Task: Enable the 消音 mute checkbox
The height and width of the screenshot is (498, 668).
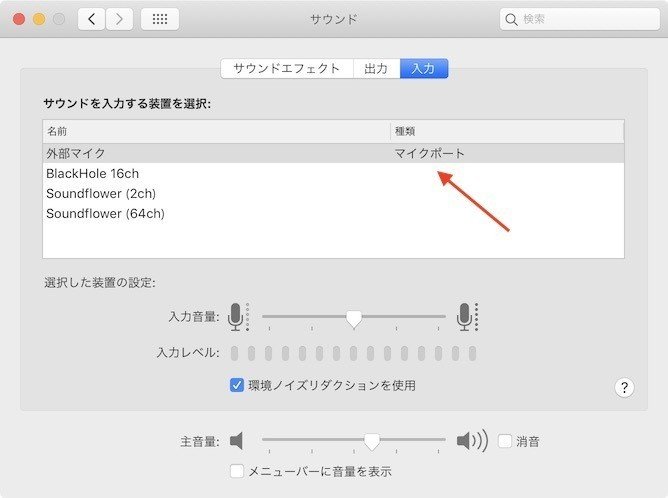Action: pyautogui.click(x=505, y=441)
